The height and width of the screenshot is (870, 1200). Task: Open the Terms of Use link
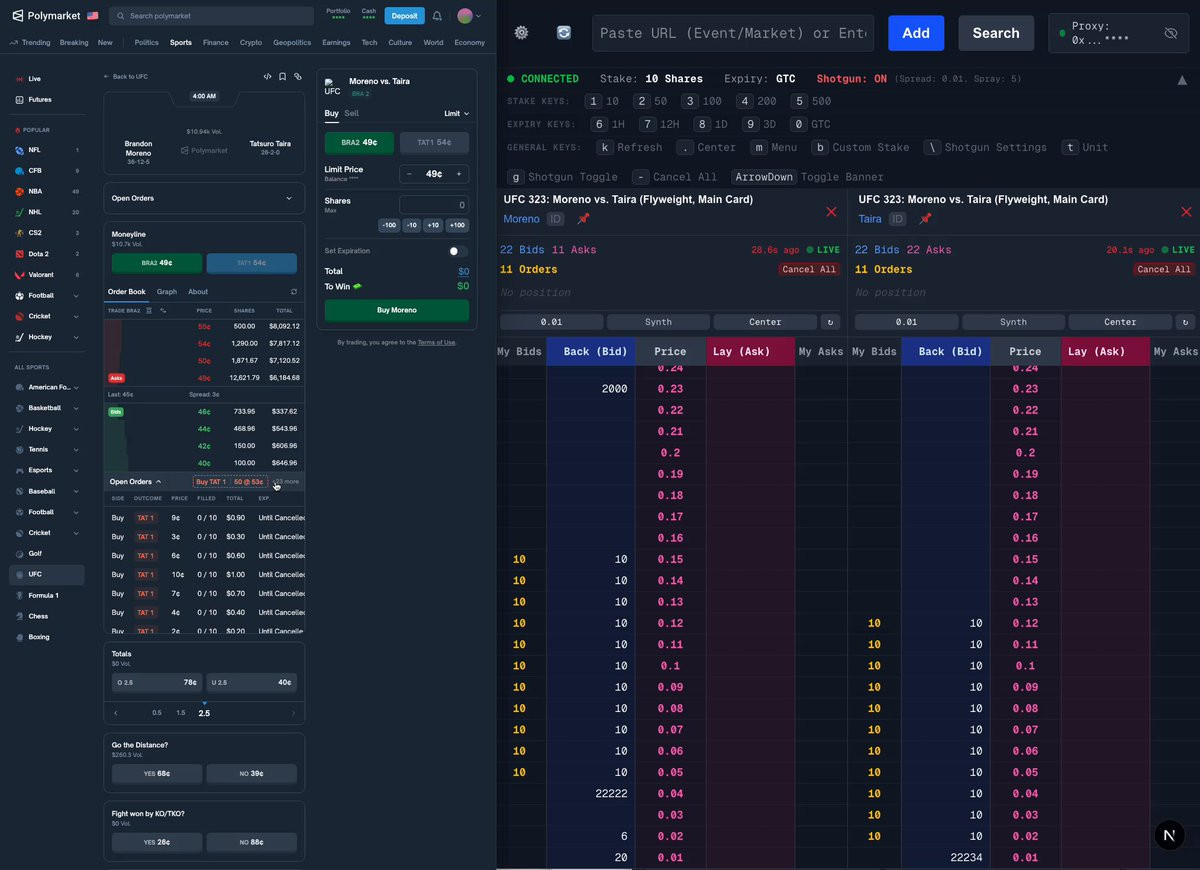point(436,342)
